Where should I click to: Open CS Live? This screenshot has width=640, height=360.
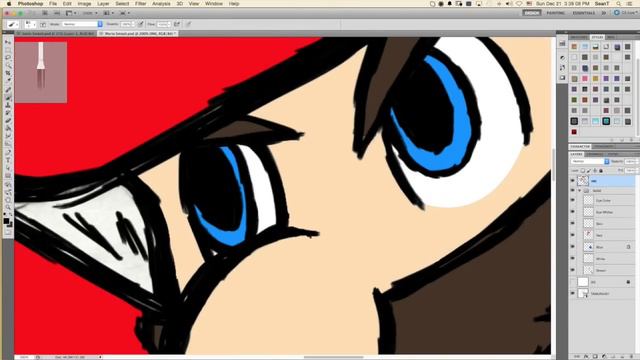click(x=626, y=13)
